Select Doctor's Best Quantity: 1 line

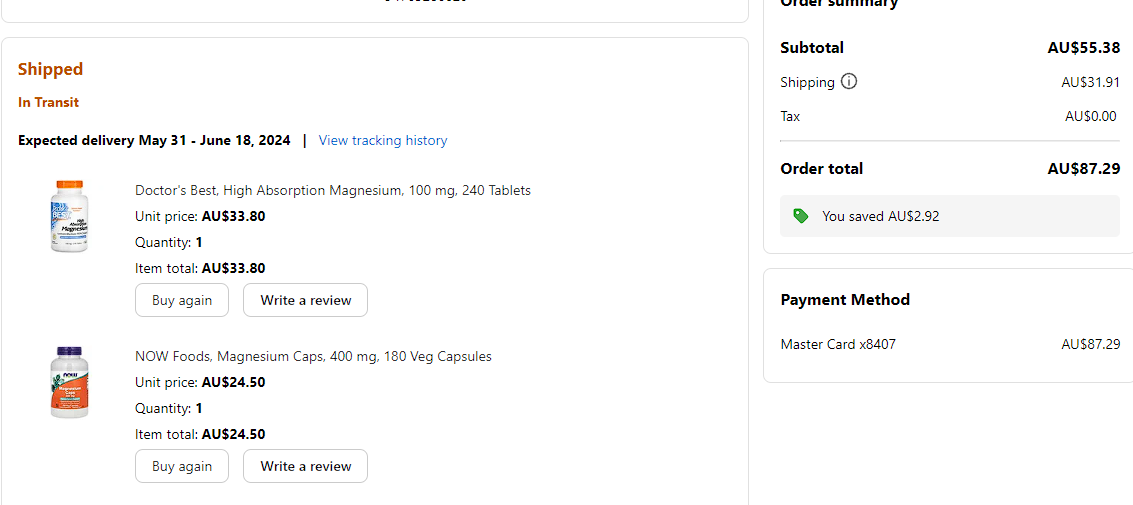coord(169,242)
